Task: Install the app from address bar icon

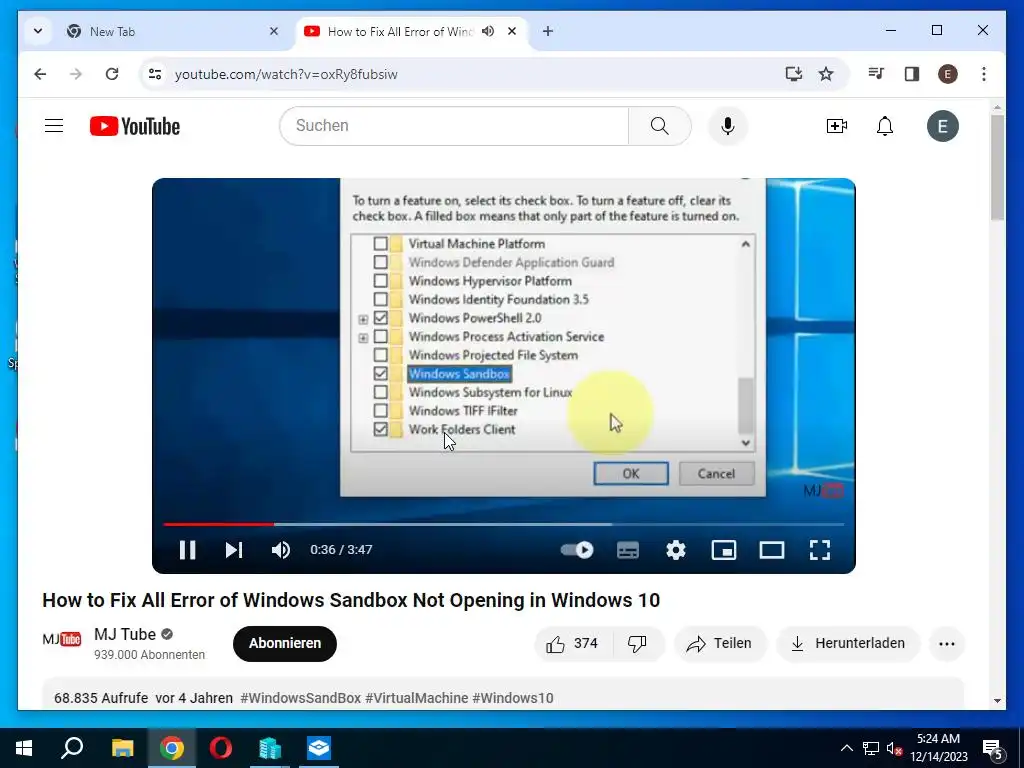Action: point(793,74)
